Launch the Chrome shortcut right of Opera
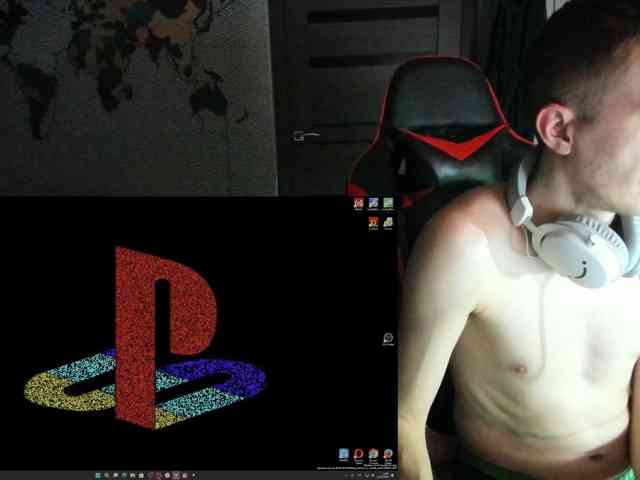This screenshot has height=480, width=640. click(373, 454)
